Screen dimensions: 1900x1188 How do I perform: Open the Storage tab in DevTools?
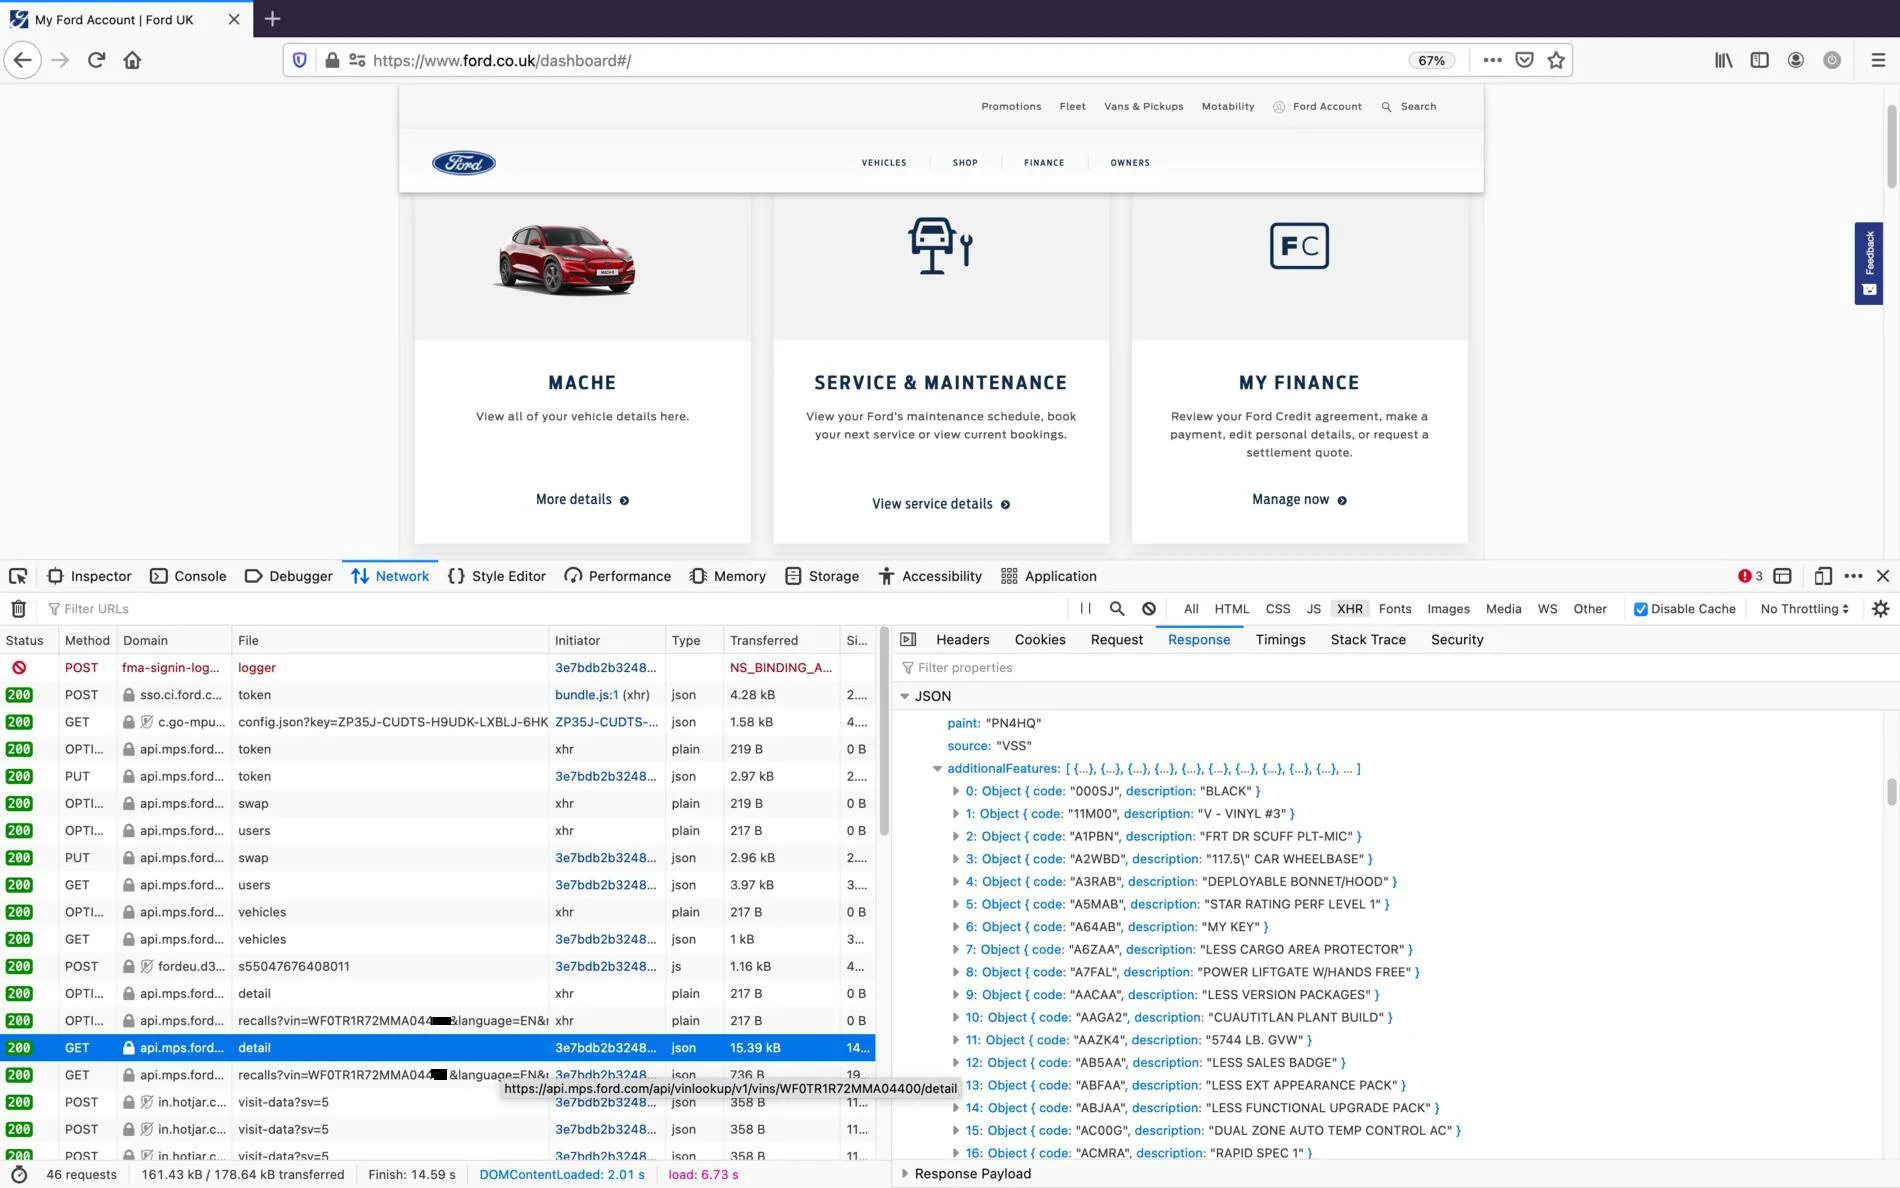click(822, 576)
